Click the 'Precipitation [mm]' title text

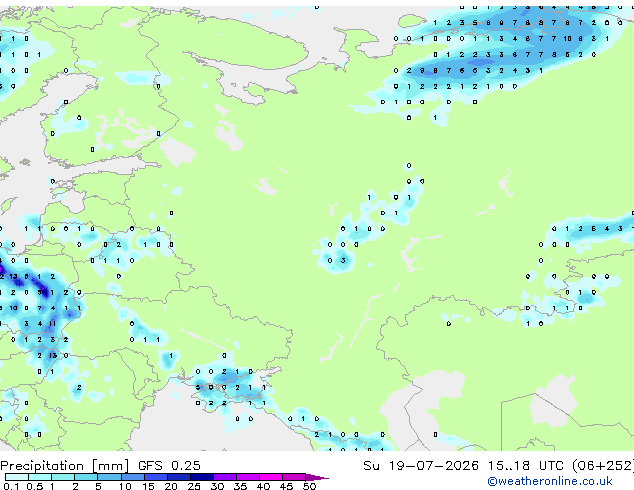pos(65,466)
